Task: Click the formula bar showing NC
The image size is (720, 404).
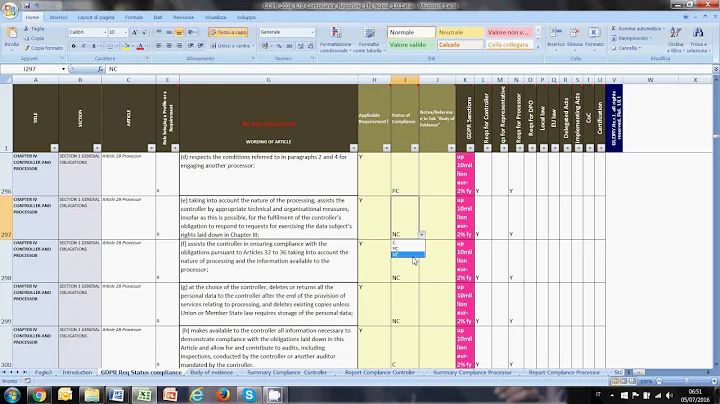Action: 409,69
